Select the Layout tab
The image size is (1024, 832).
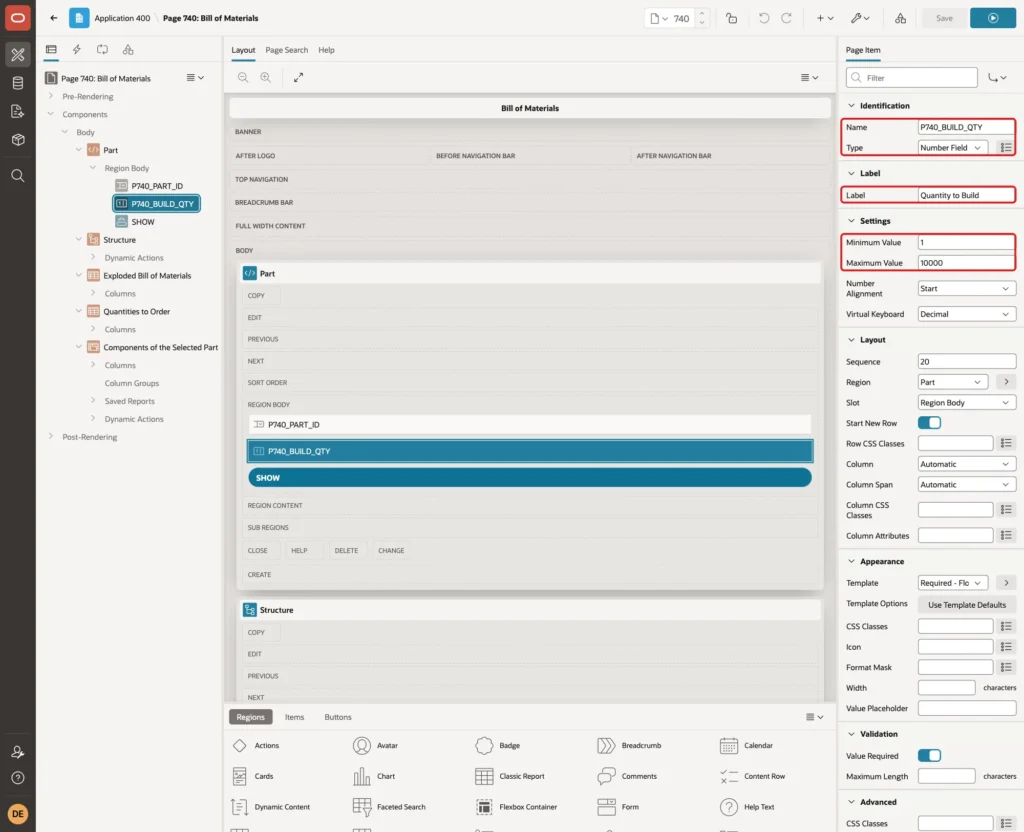pyautogui.click(x=243, y=50)
